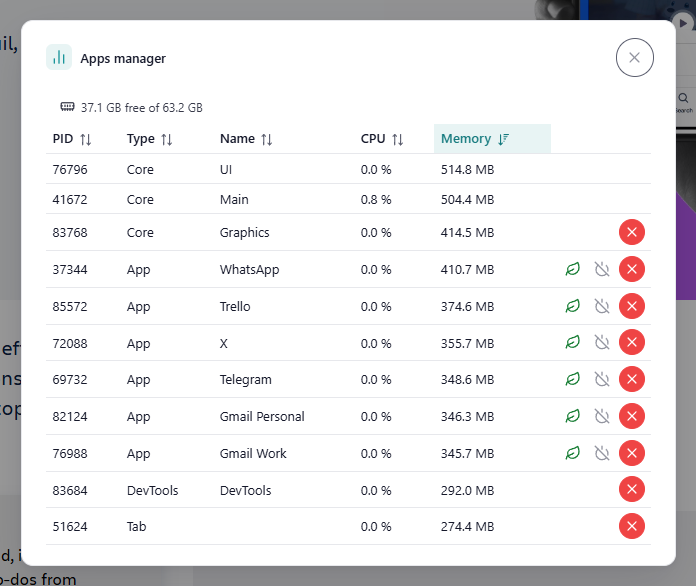This screenshot has height=586, width=696.
Task: Kill the Tab process 51624
Action: 632,526
